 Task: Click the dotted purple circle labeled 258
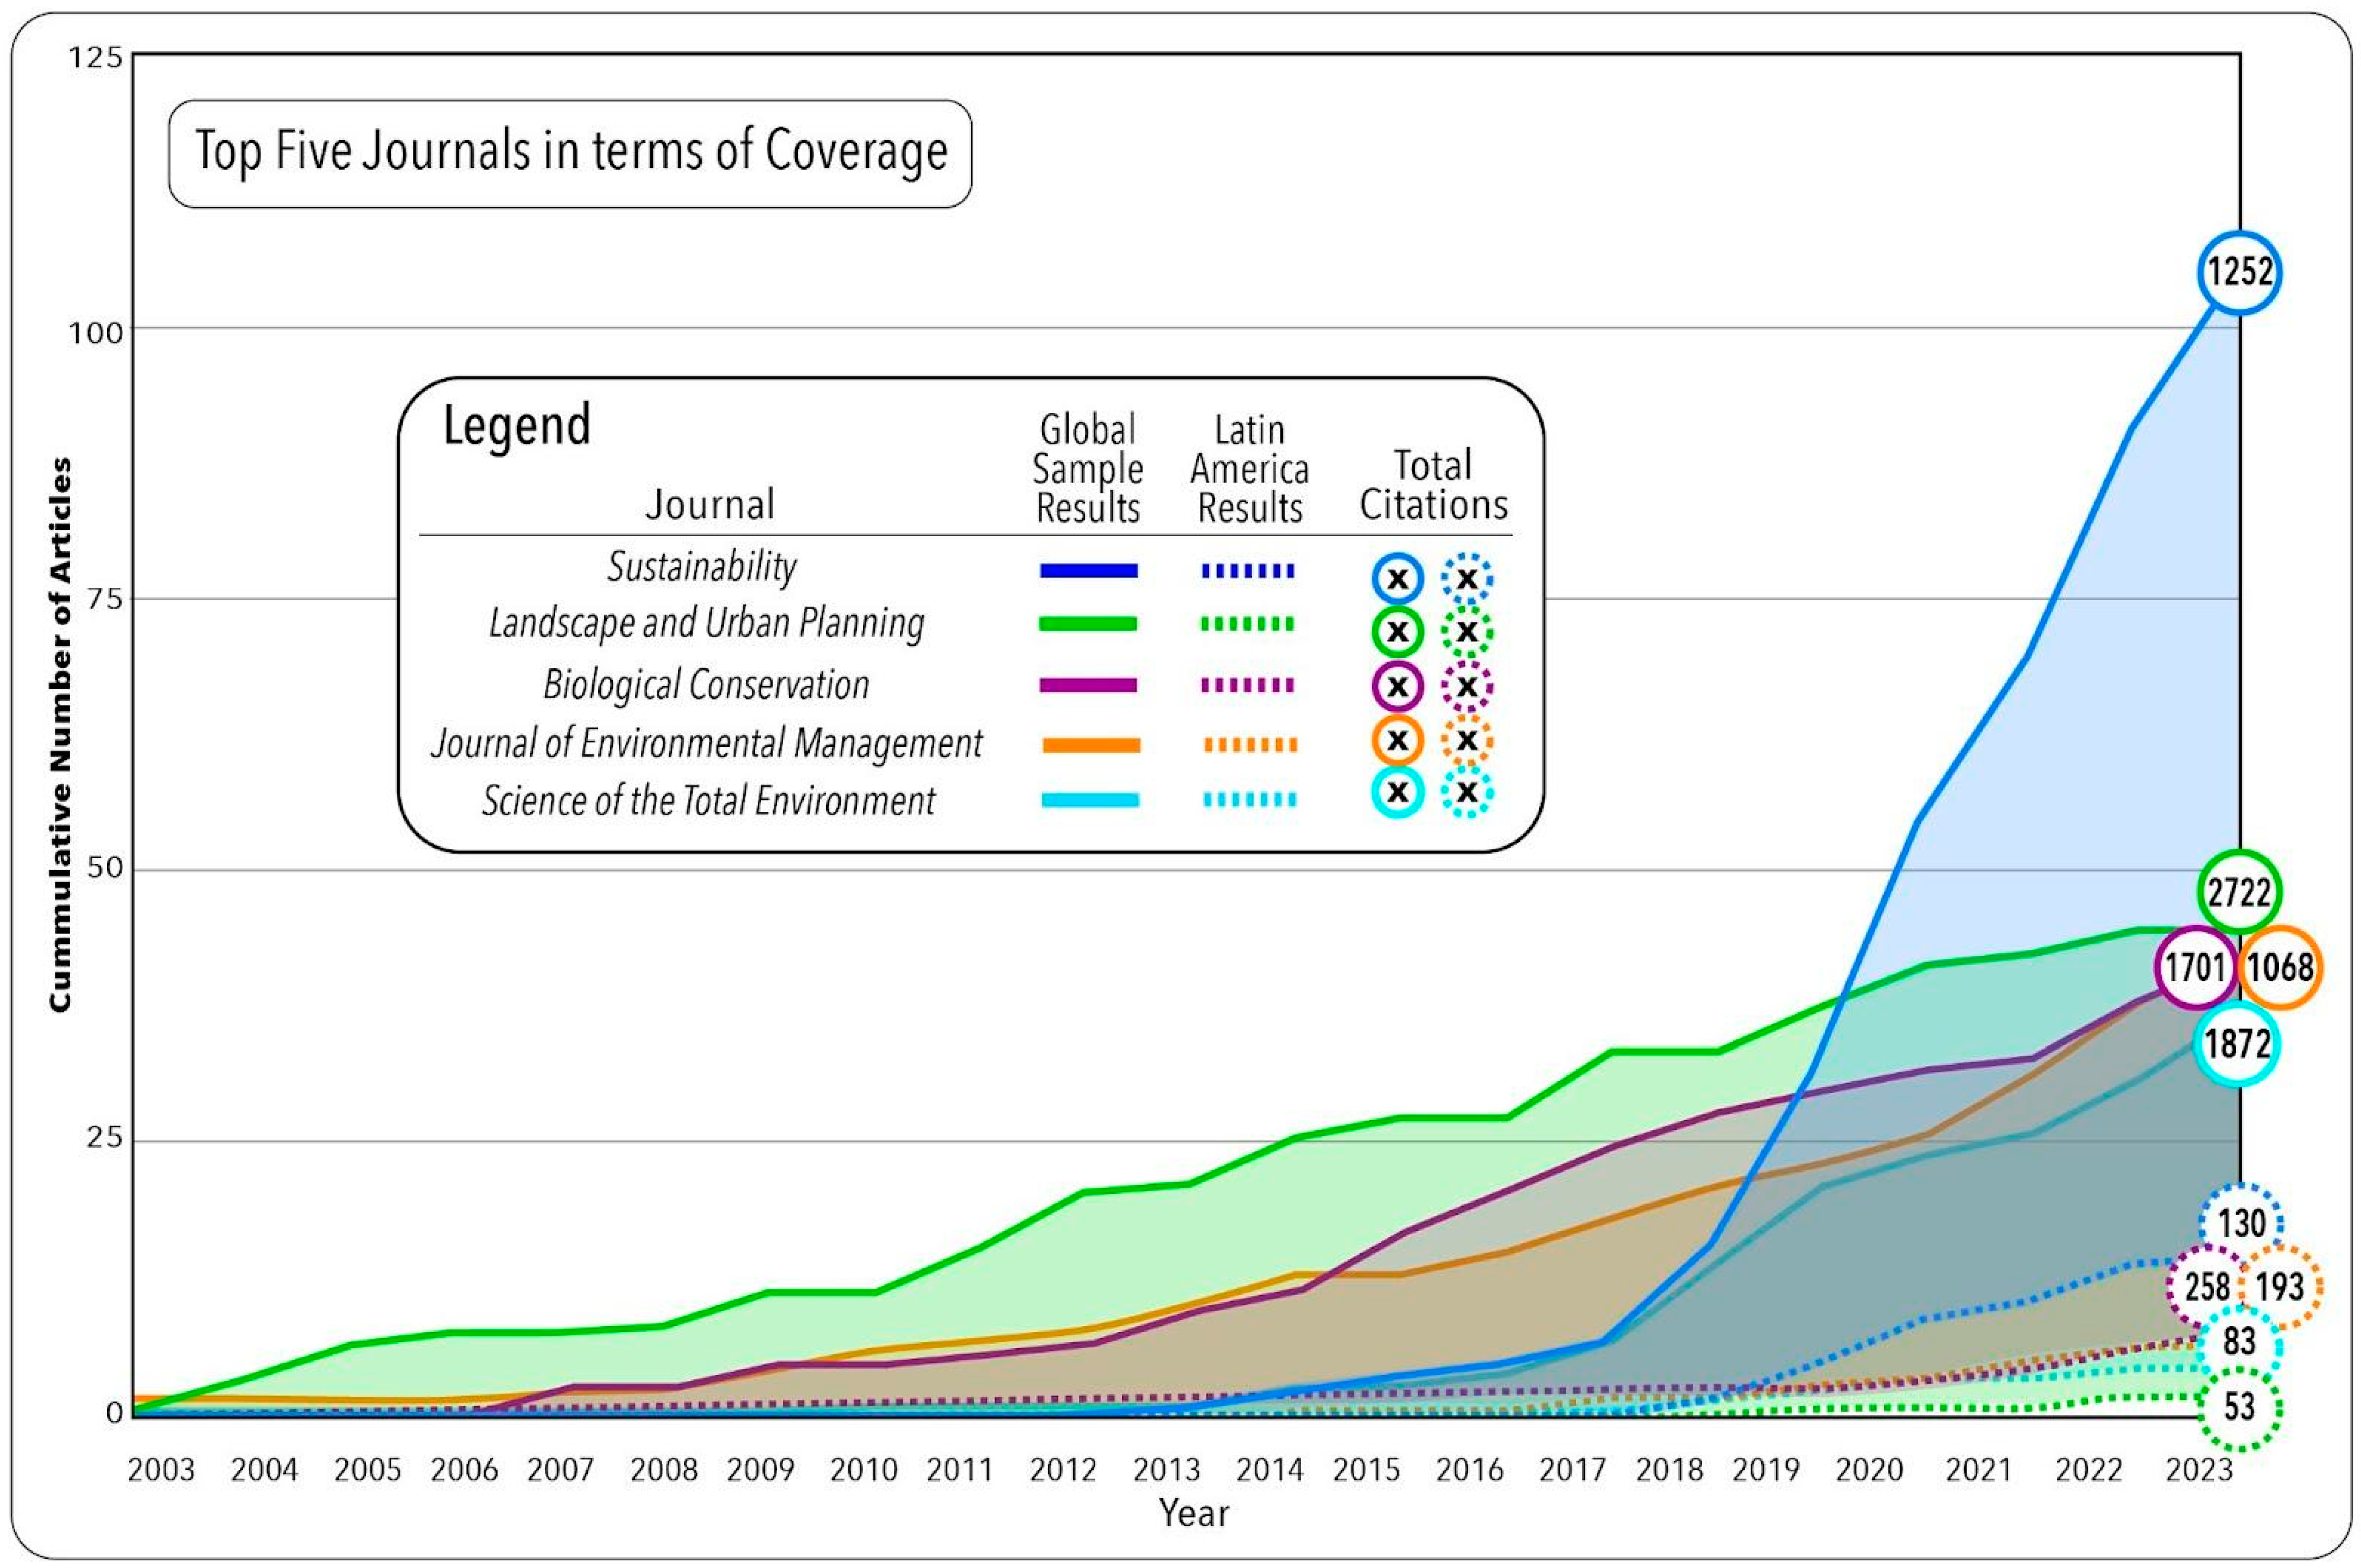tap(2207, 1286)
